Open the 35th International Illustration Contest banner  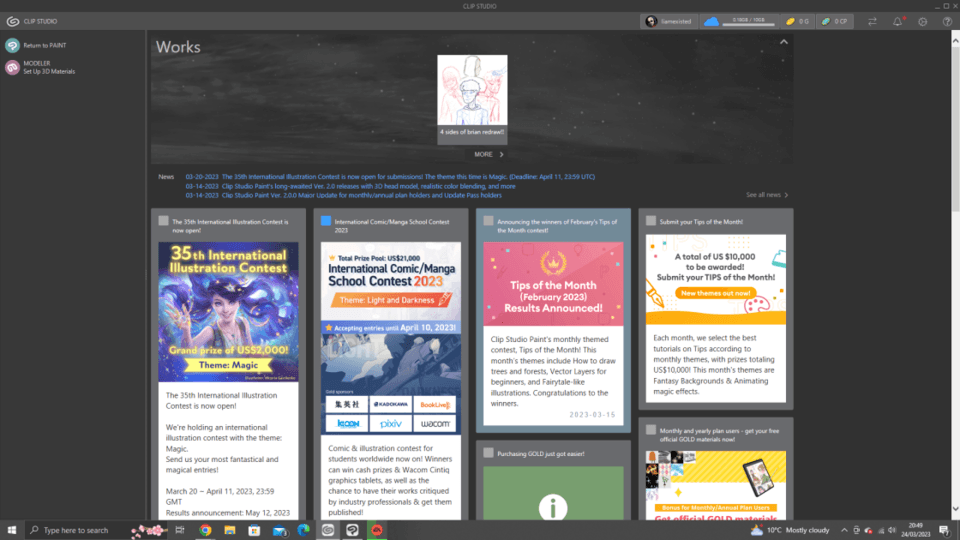coord(228,312)
